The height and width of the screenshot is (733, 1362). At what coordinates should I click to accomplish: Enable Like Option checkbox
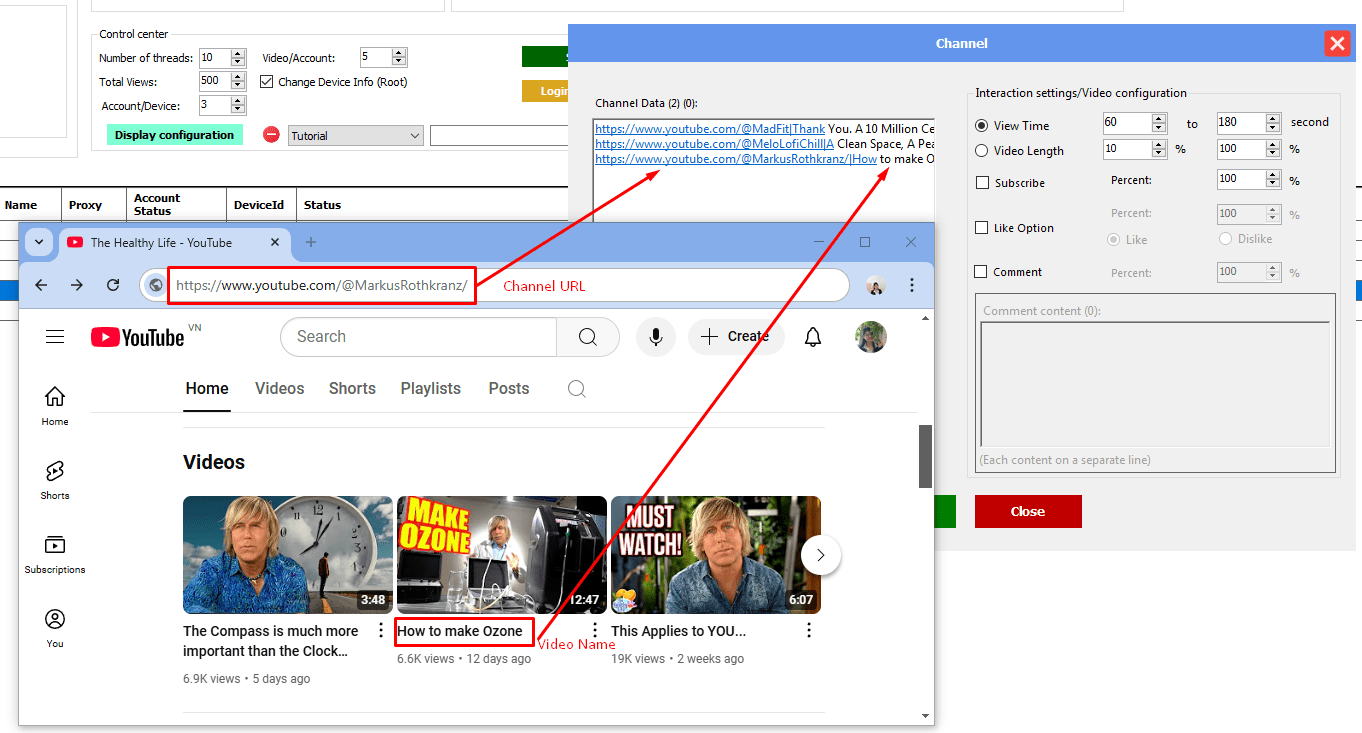coord(982,228)
